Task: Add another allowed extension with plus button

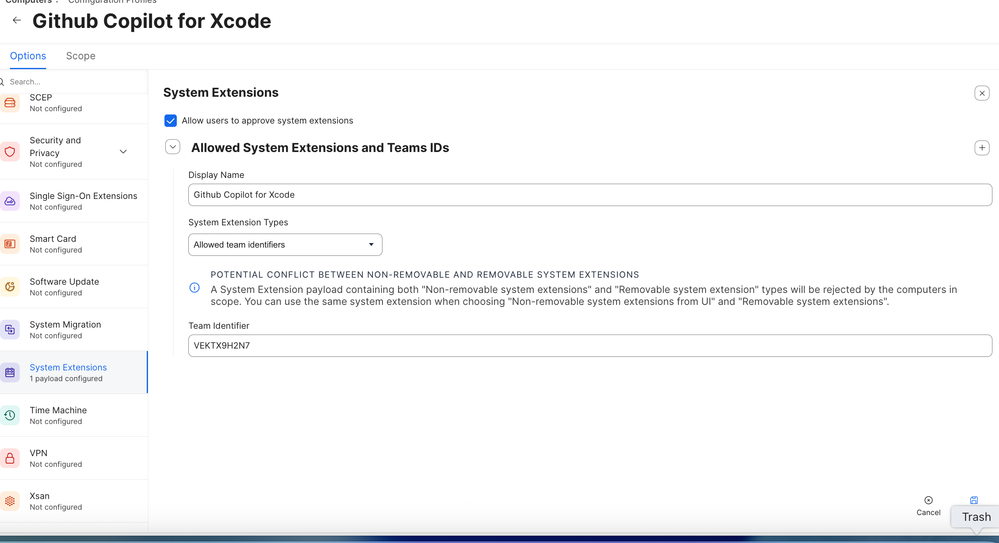Action: coord(982,148)
